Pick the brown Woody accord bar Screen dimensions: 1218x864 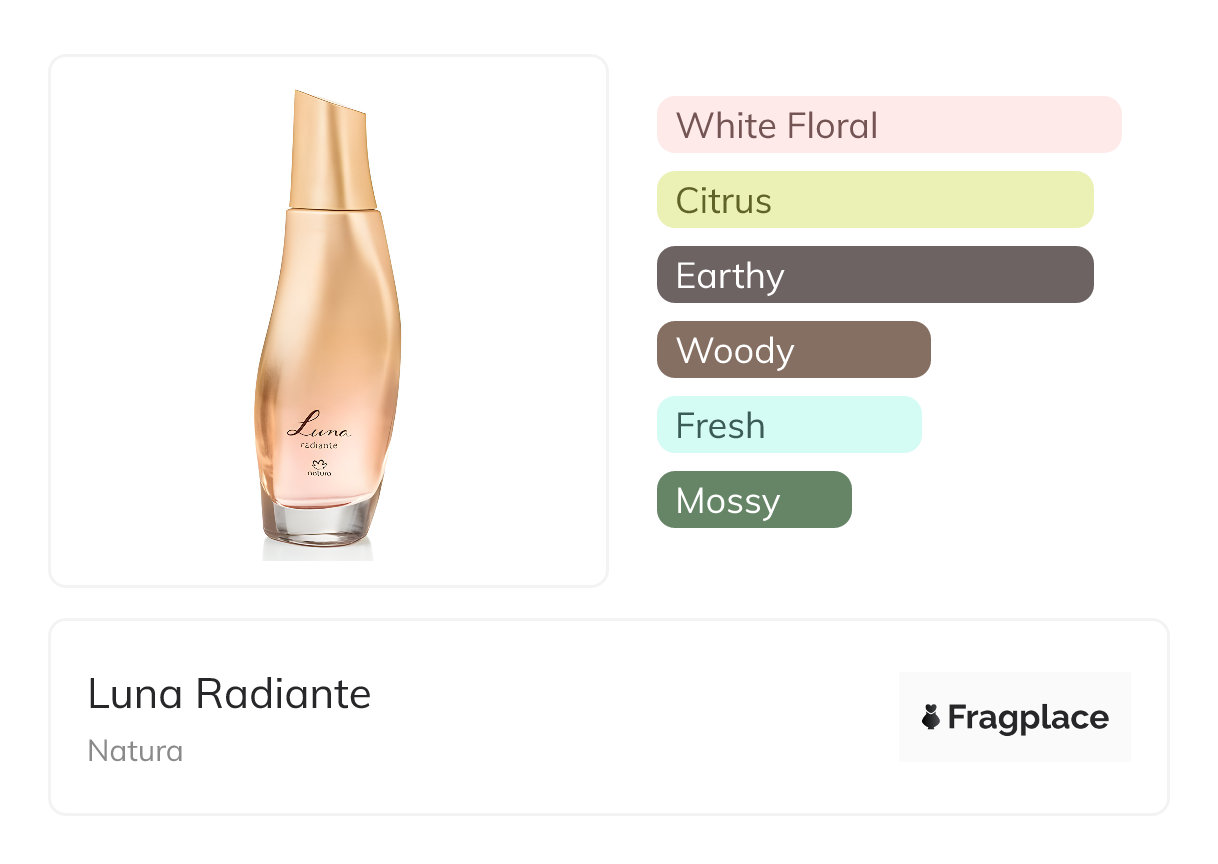[793, 350]
